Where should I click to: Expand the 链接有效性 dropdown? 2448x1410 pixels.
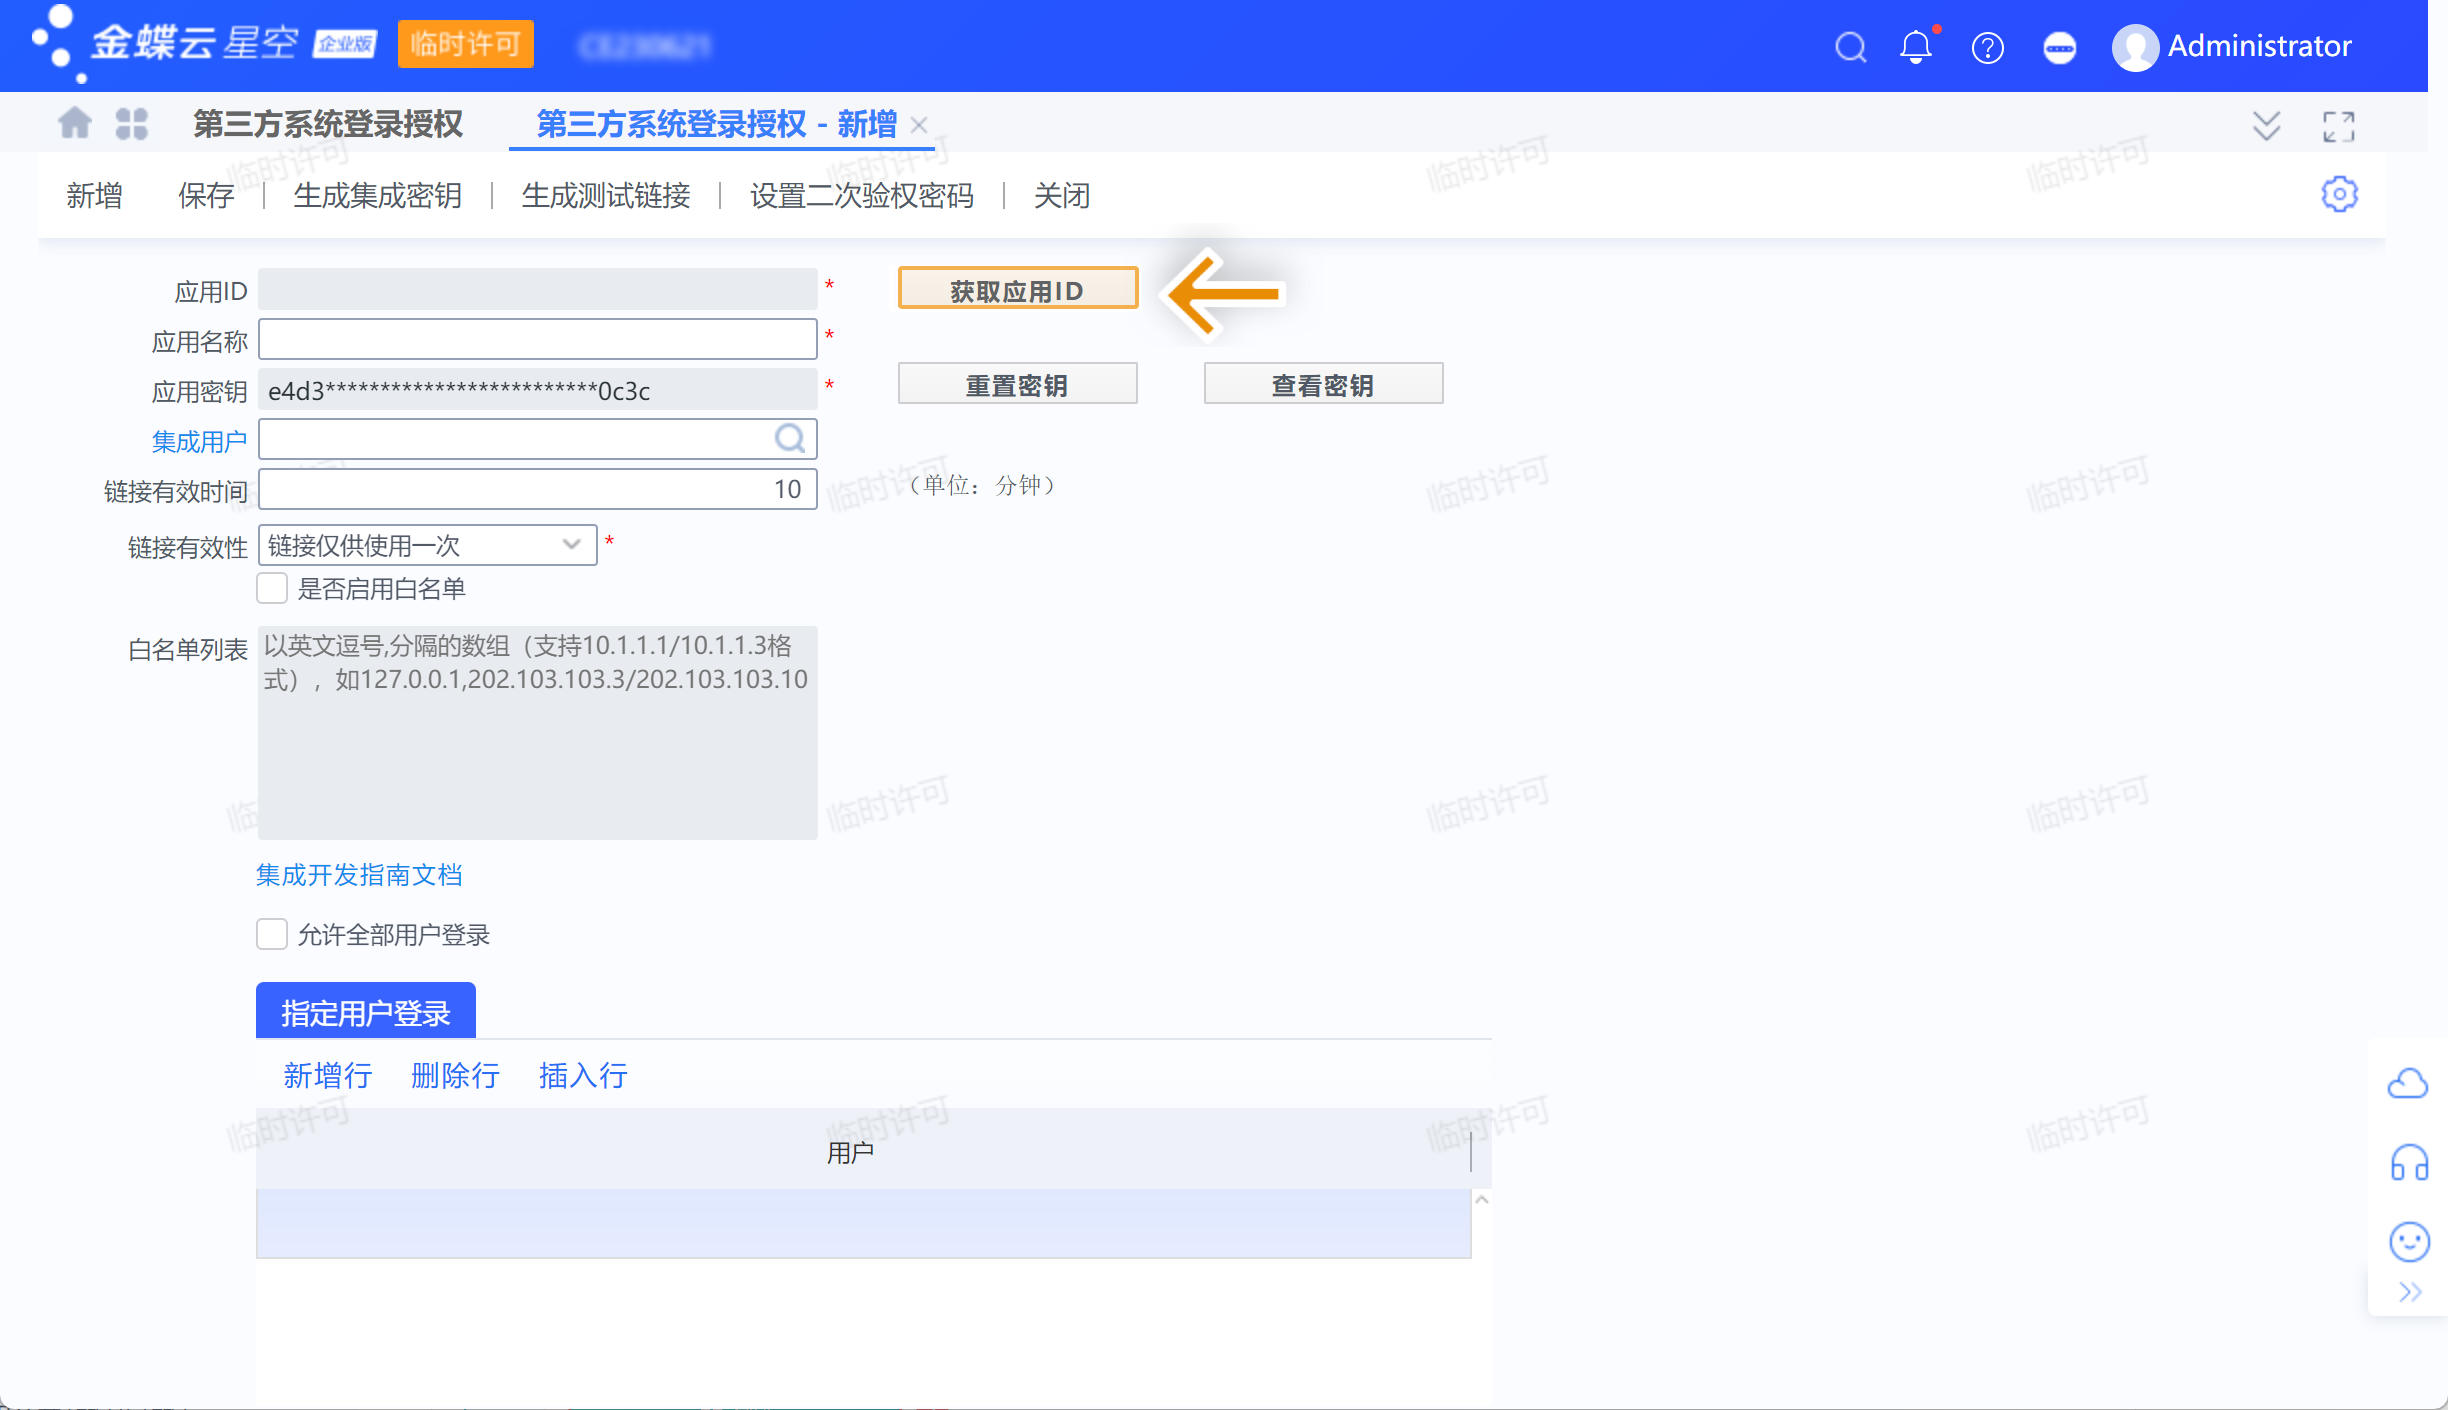[571, 545]
